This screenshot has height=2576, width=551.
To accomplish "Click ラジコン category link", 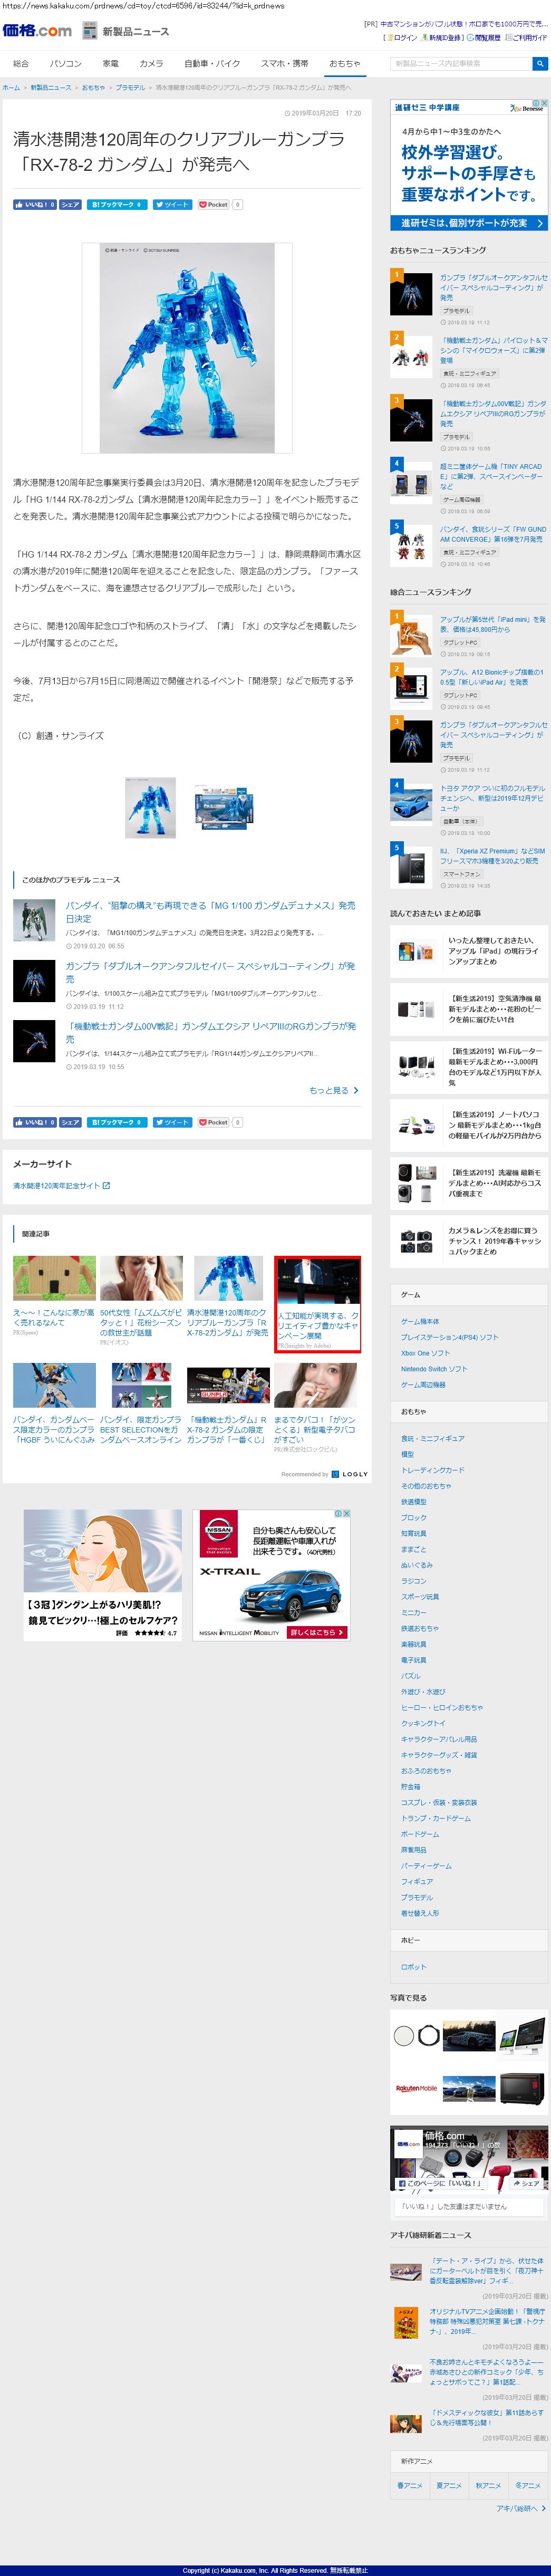I will point(413,1581).
